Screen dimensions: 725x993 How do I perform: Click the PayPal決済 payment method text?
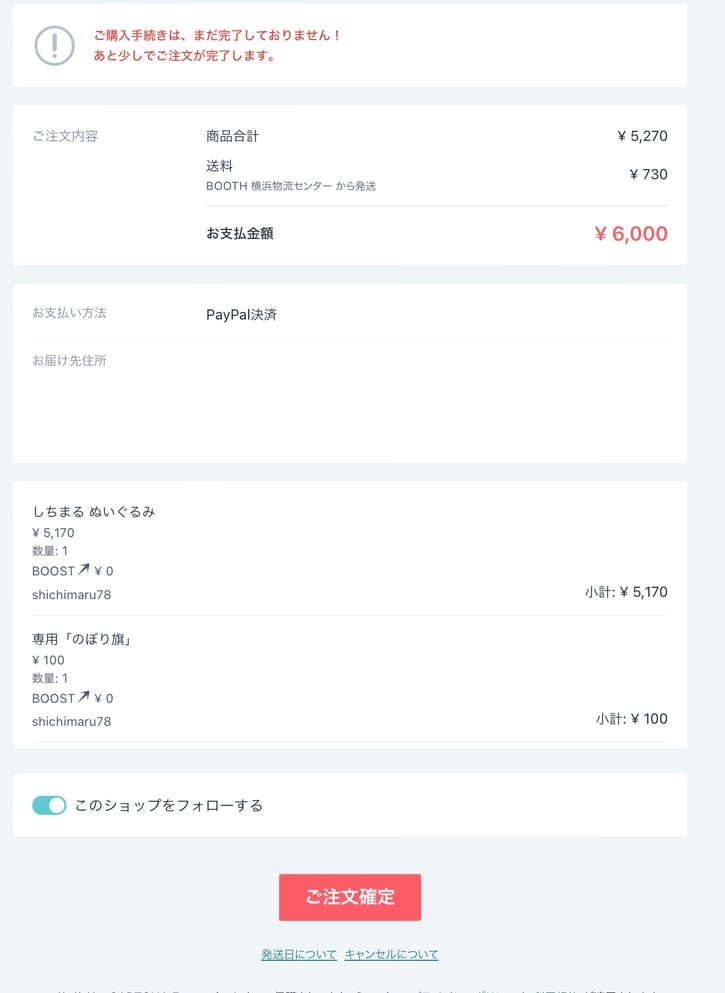pos(241,314)
